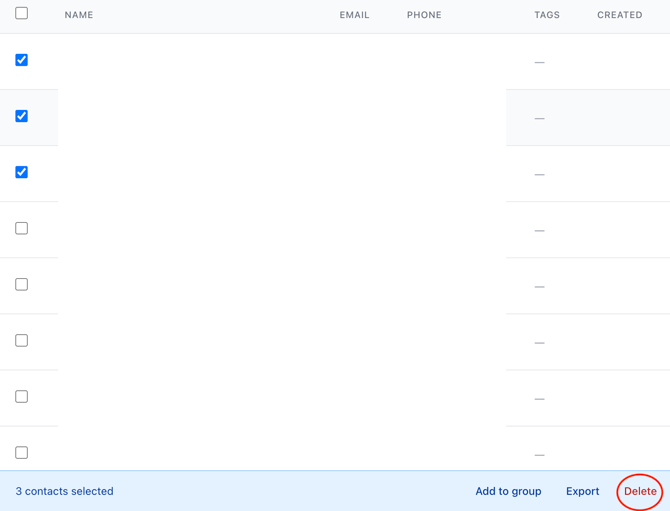Screen dimensions: 670x511
Task: Open Add to group for selected contacts
Action: tap(508, 491)
